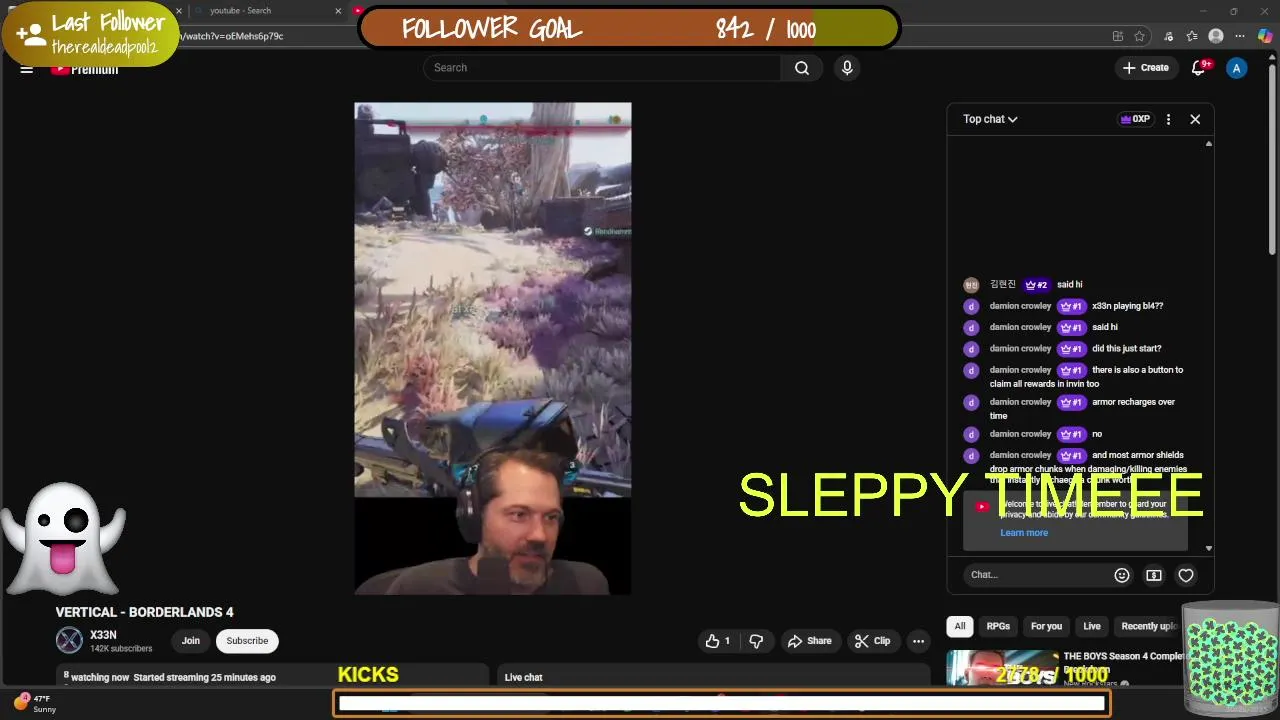Click 'x33n playing bl4??' chat message
Viewport: 1280px width, 720px height.
tap(1127, 306)
